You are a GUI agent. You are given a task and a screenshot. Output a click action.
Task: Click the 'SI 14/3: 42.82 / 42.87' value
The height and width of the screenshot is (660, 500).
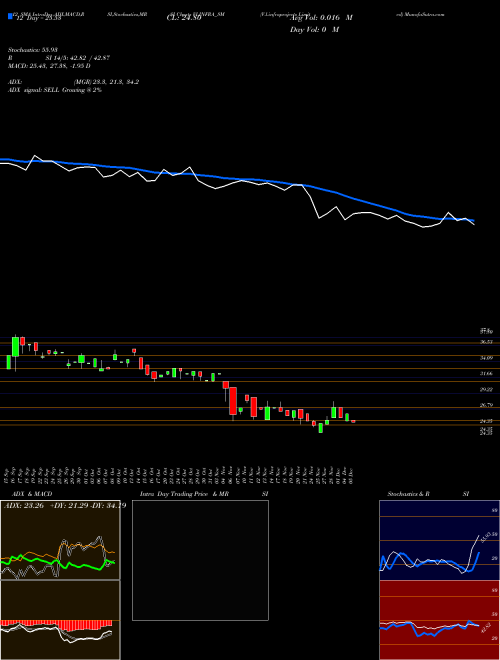point(78,58)
